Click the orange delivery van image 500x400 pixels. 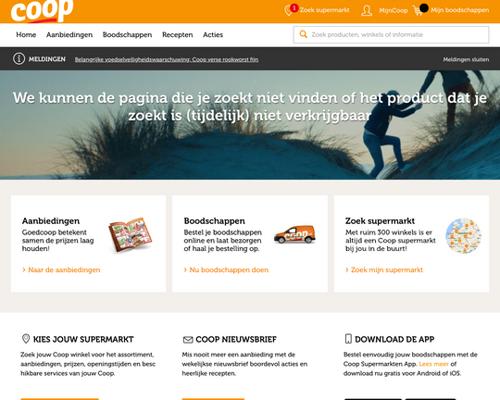(295, 234)
